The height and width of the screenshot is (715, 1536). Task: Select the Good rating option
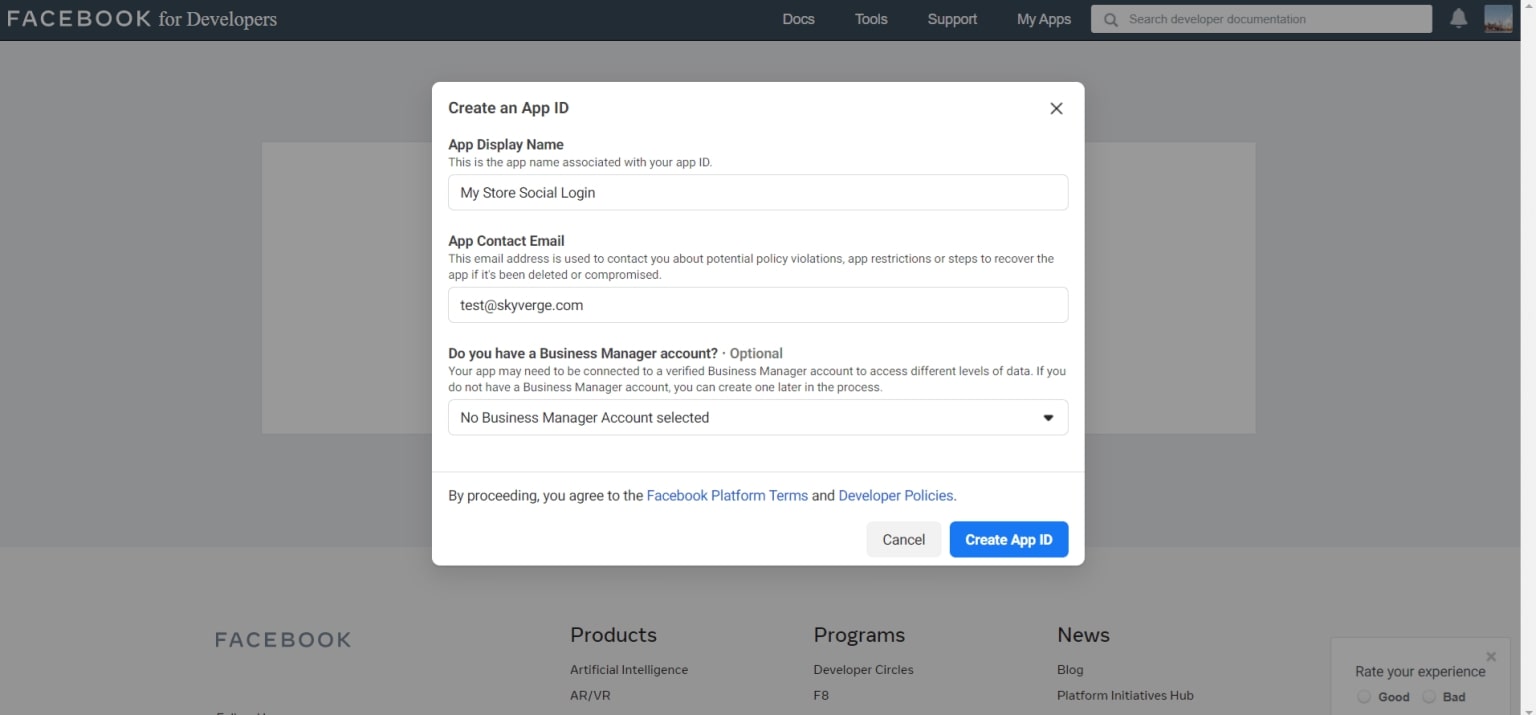pyautogui.click(x=1364, y=697)
